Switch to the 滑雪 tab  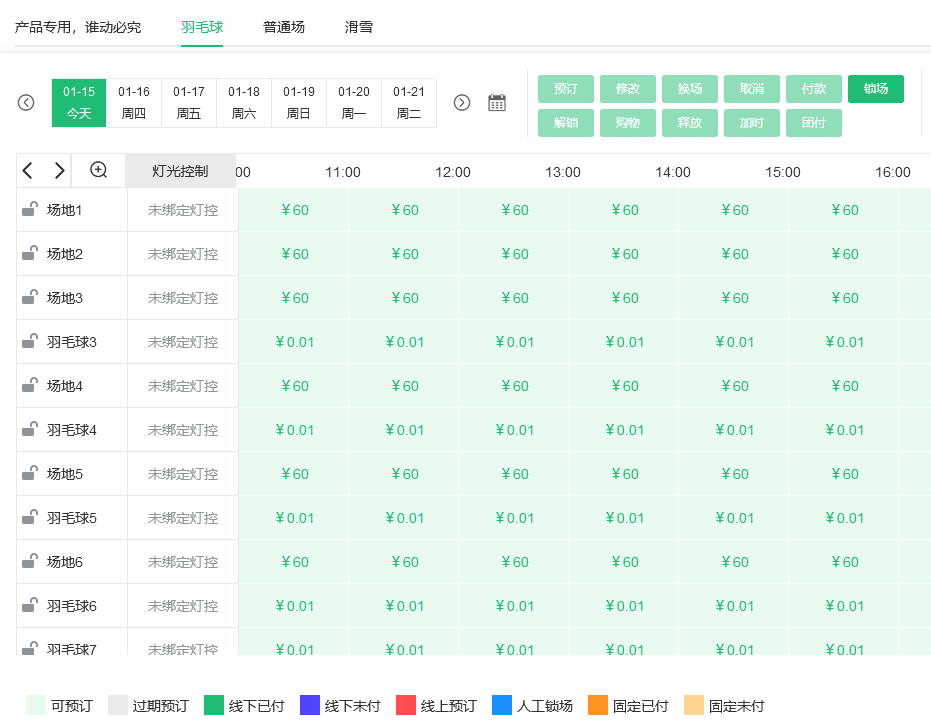359,27
